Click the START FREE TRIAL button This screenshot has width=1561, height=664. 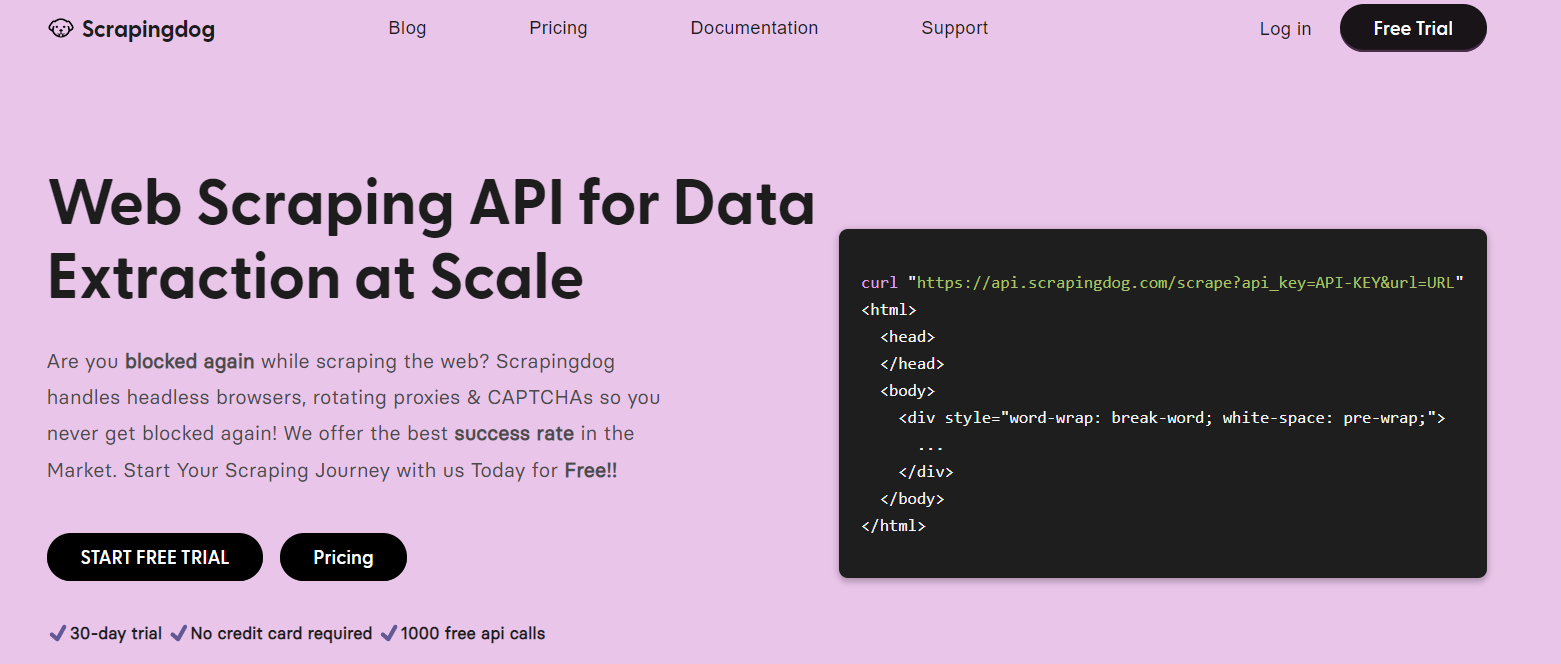[155, 557]
